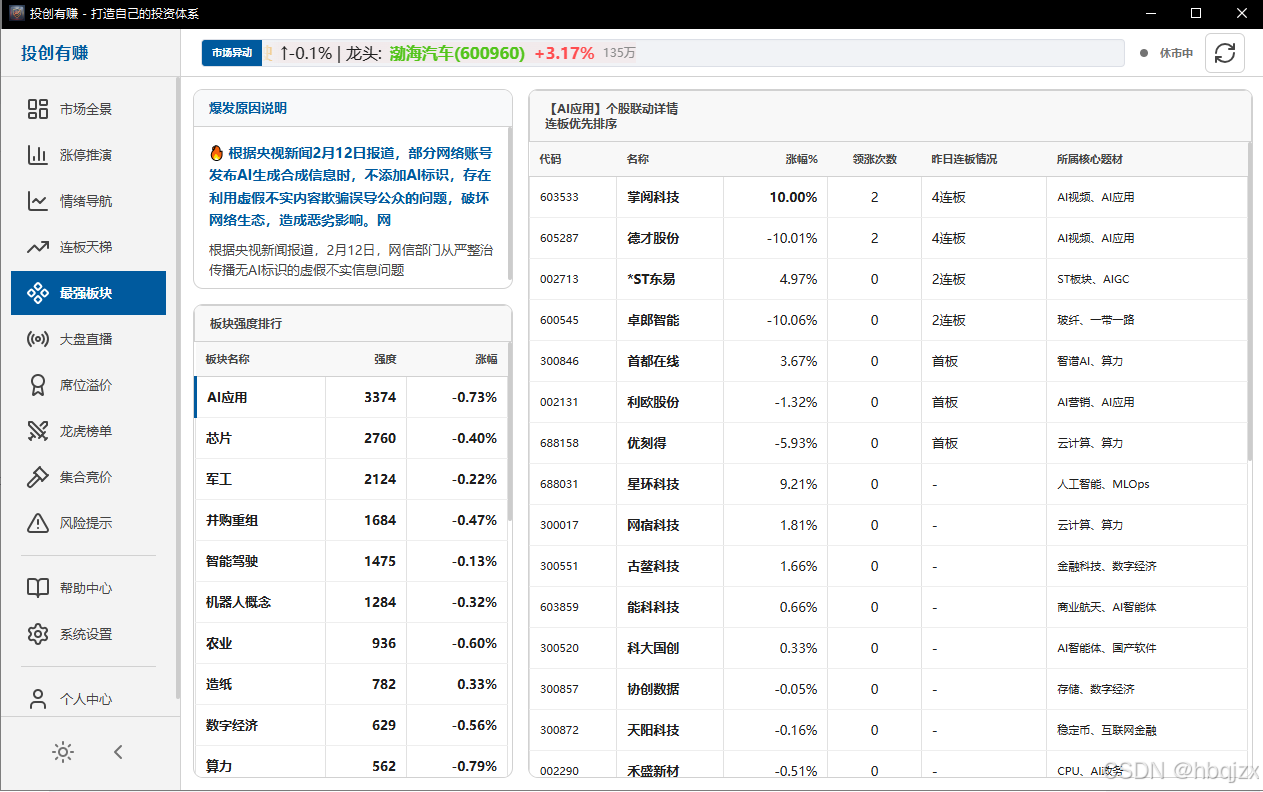
Task: Select the 智能驾驶 sector row
Action: [351, 561]
